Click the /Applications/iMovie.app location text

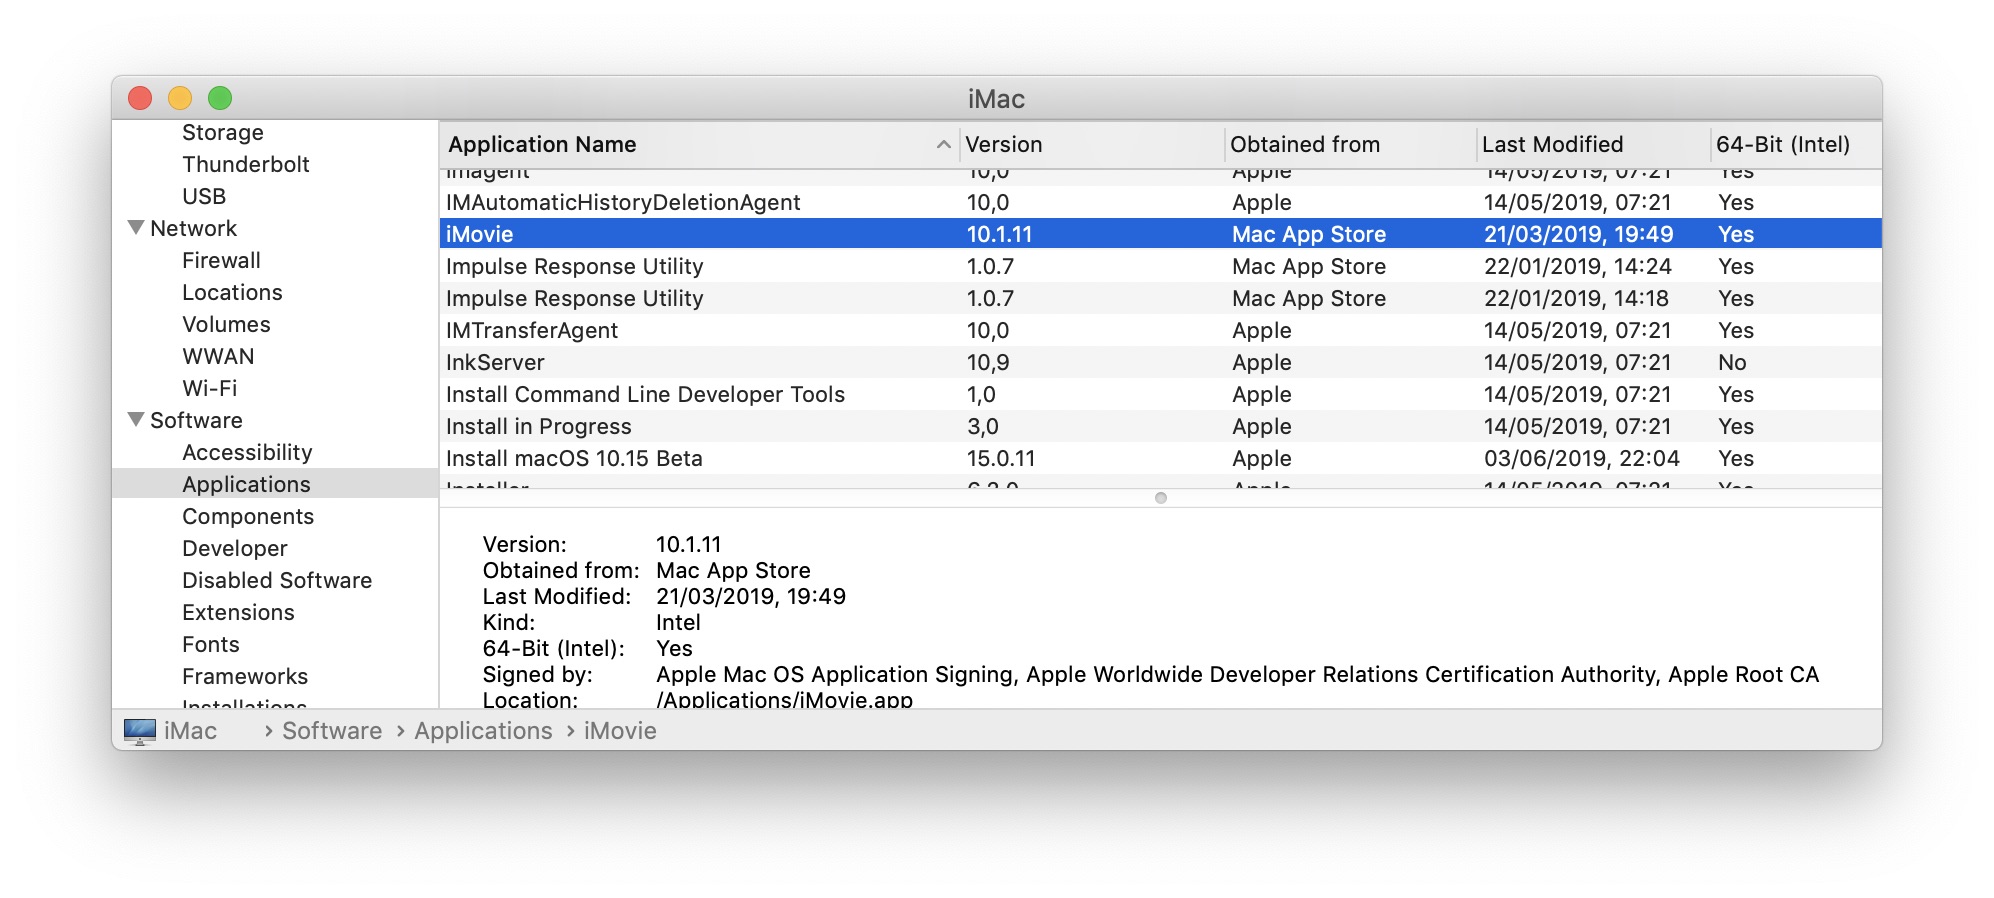click(x=784, y=699)
